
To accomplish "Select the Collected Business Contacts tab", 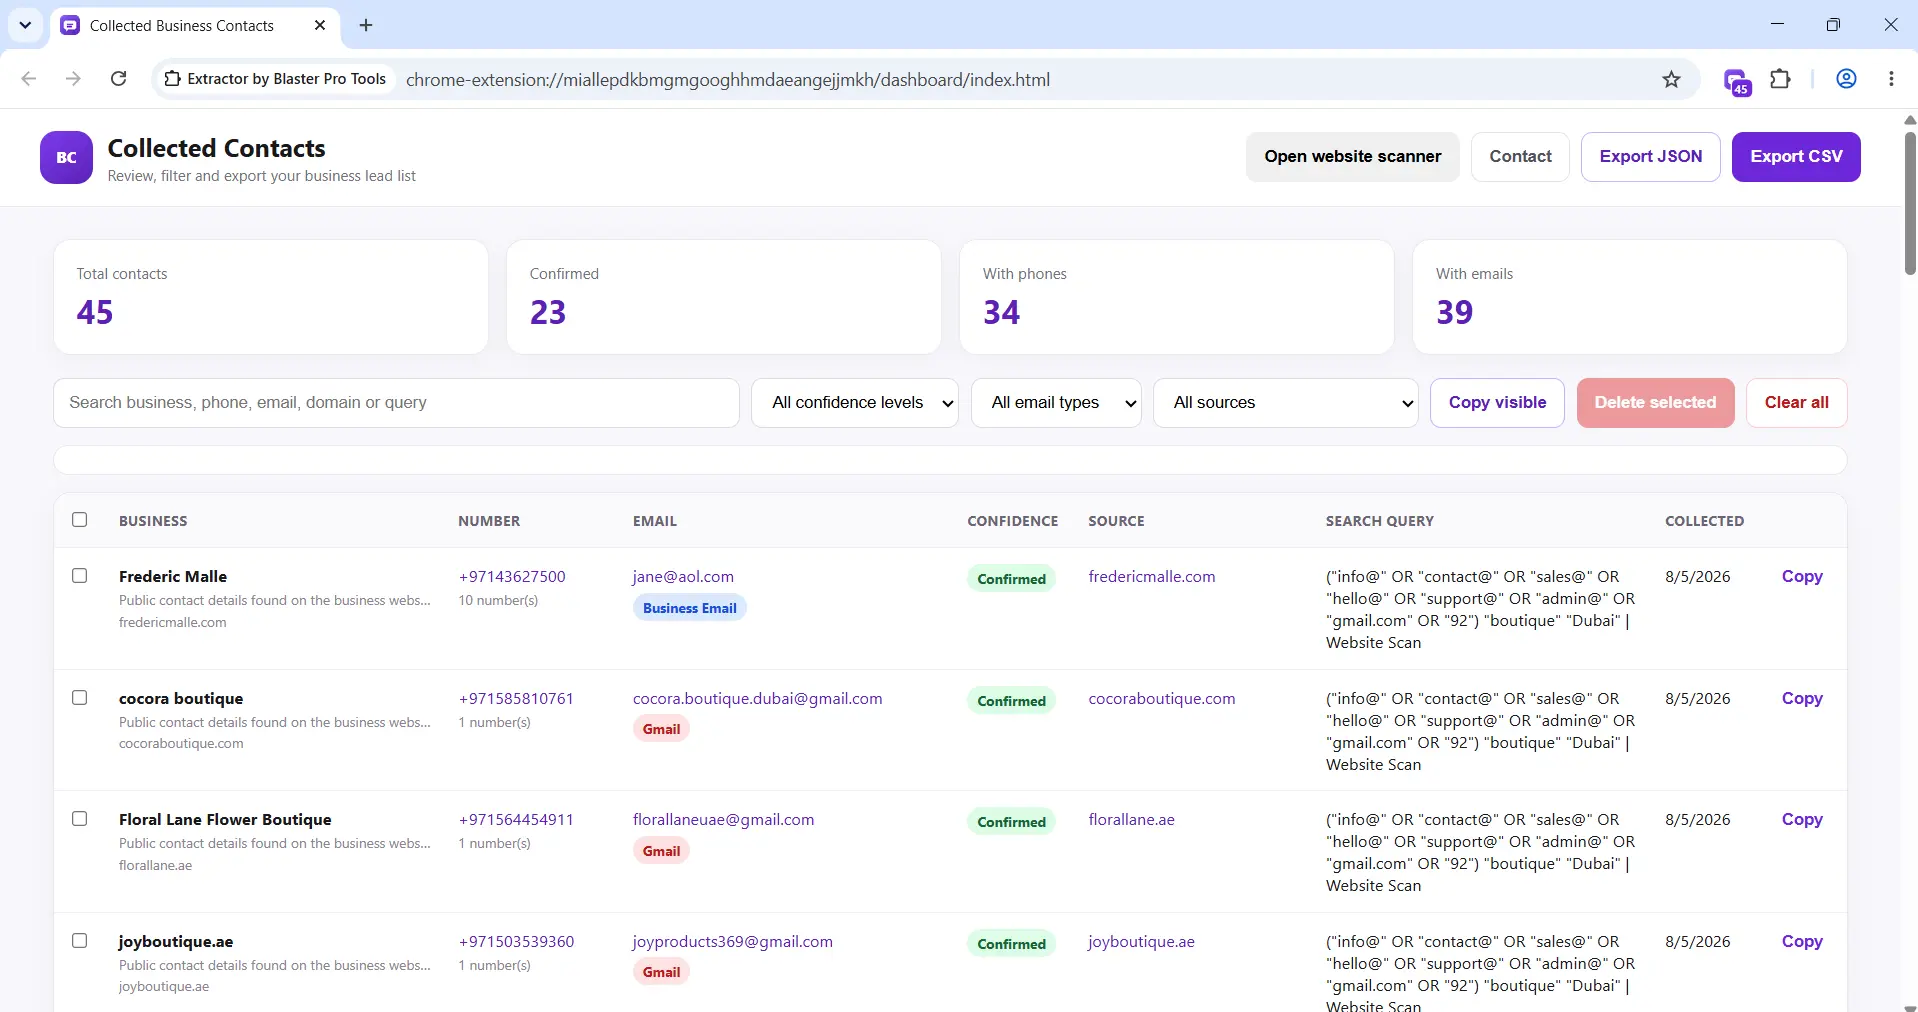I will point(195,25).
